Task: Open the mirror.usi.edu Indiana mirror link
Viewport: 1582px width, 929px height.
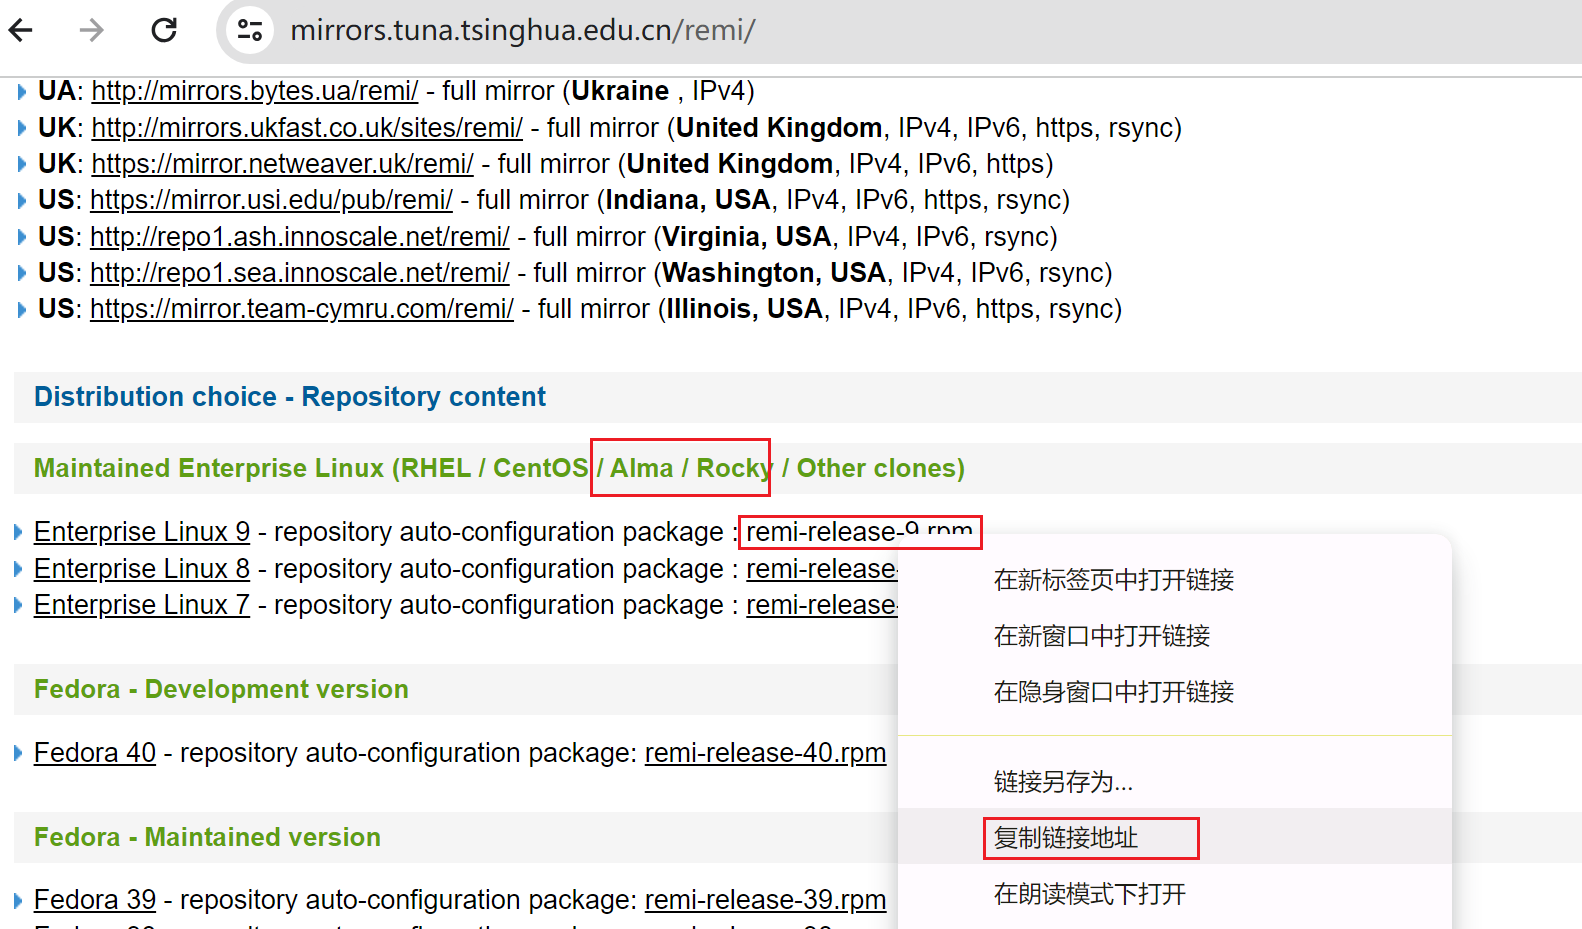Action: tap(271, 200)
